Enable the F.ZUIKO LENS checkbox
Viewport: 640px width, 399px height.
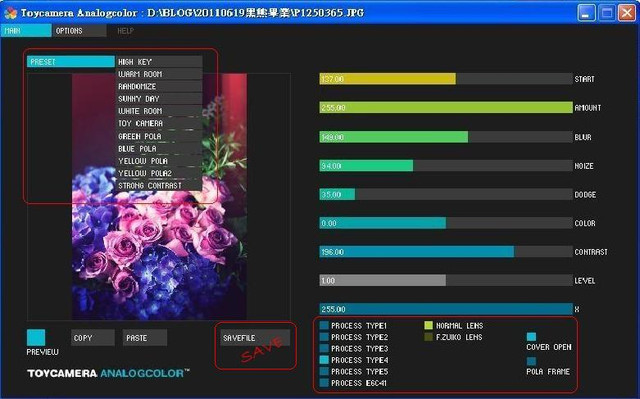[x=429, y=337]
